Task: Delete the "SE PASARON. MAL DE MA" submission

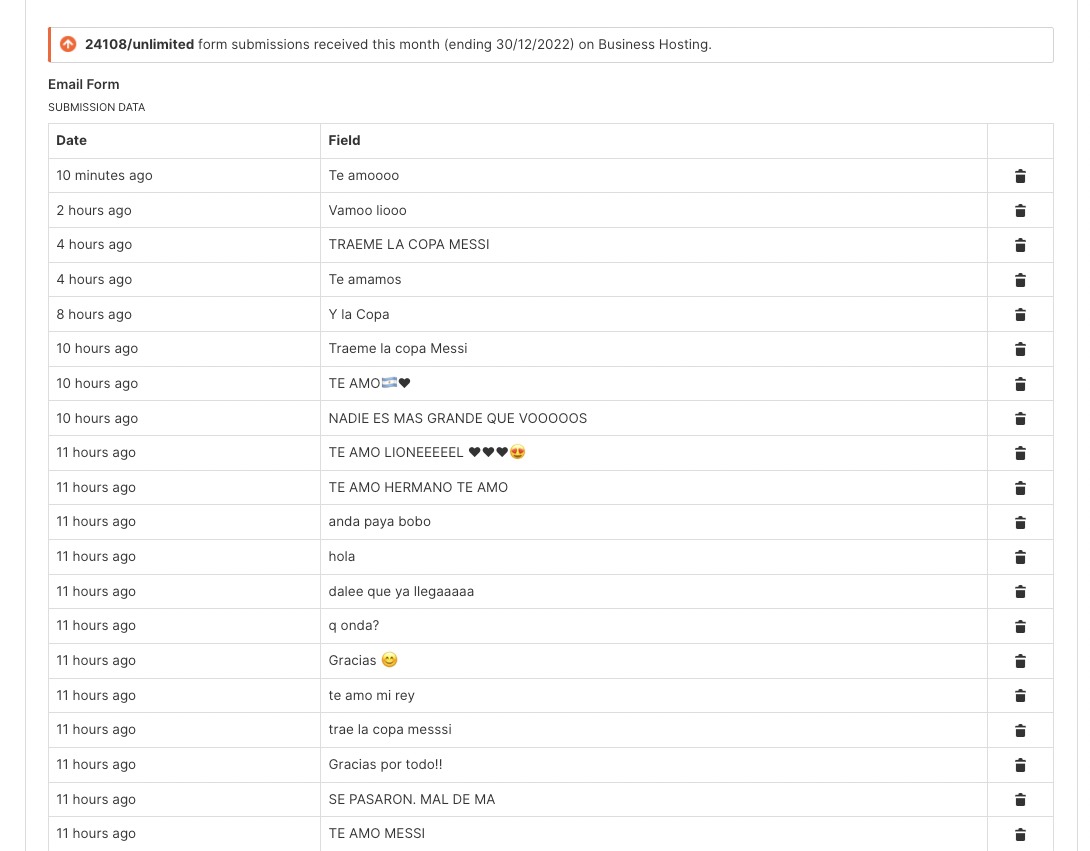Action: 1020,799
